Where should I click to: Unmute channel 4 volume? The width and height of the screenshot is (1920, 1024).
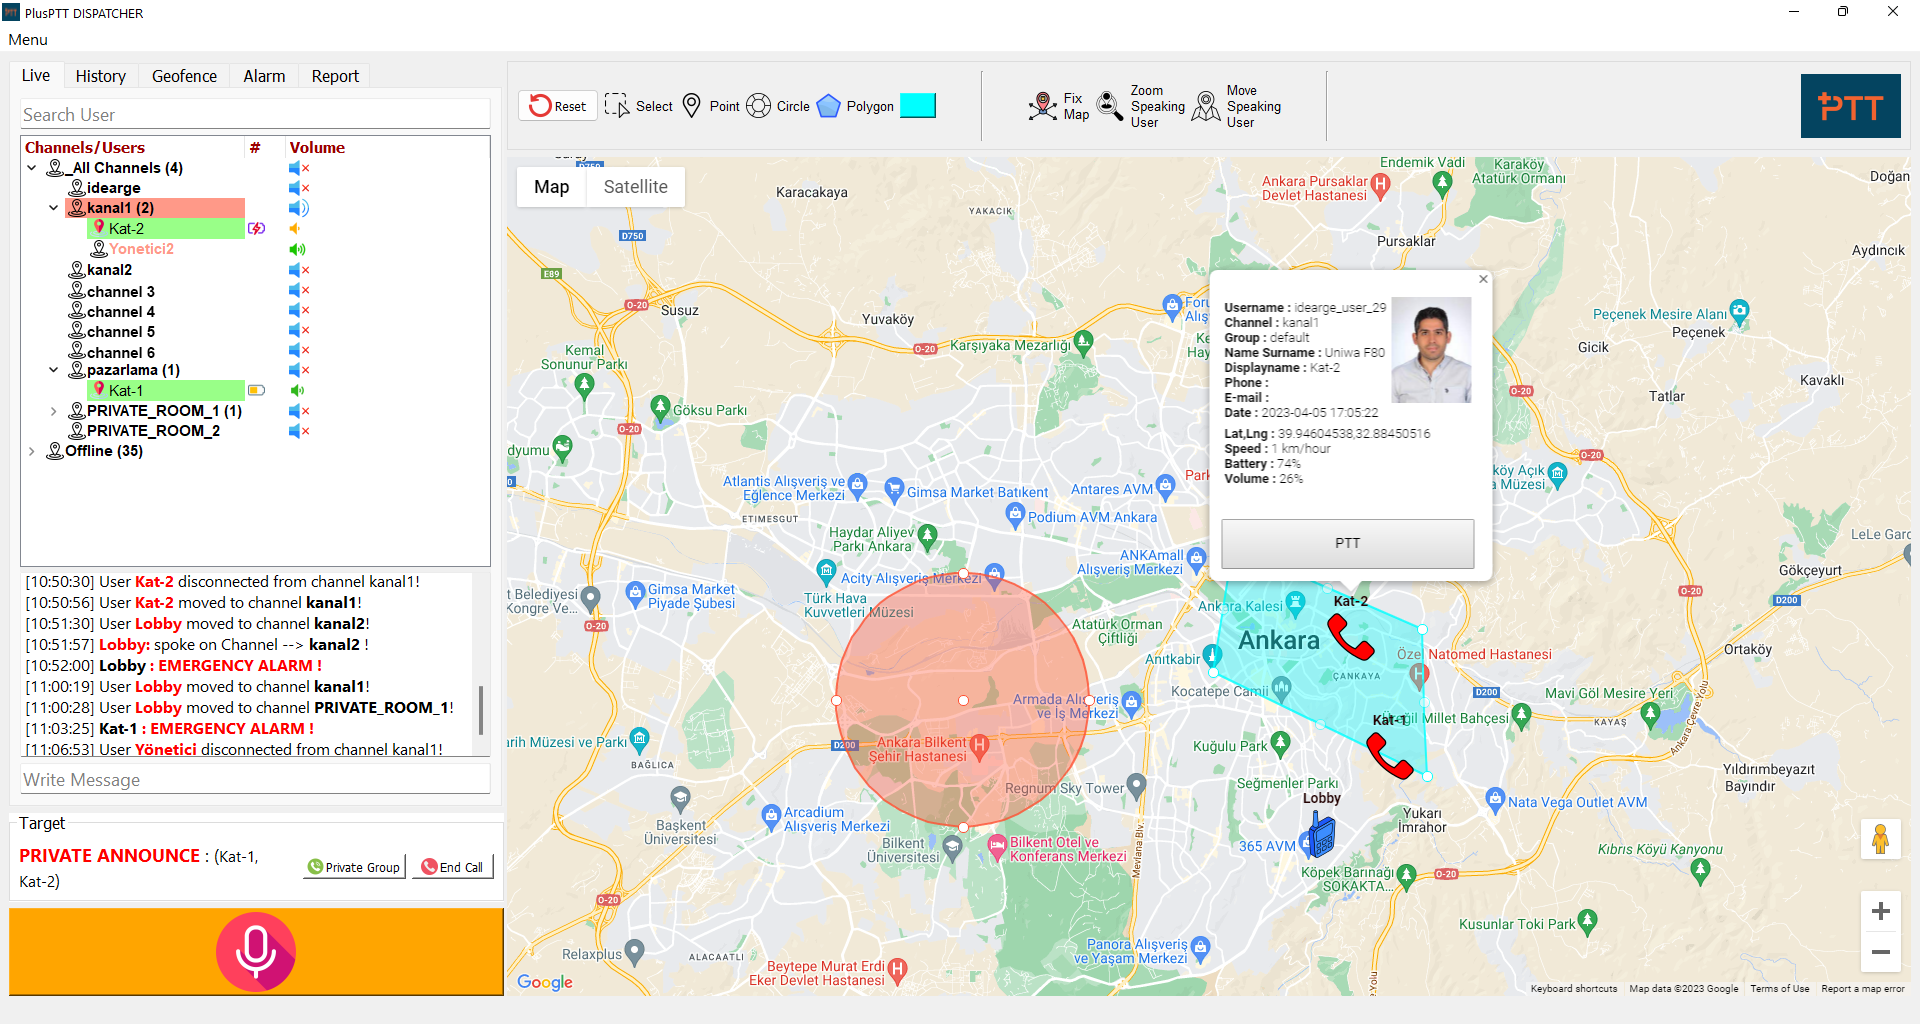tap(299, 311)
